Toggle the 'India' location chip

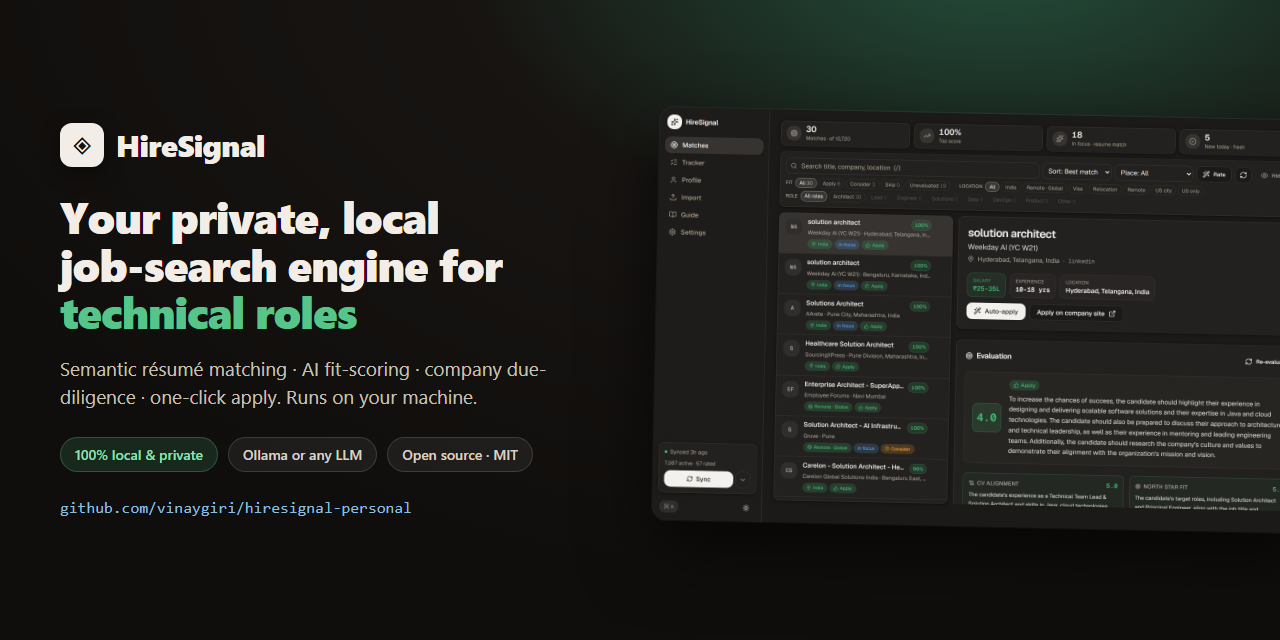click(1011, 187)
